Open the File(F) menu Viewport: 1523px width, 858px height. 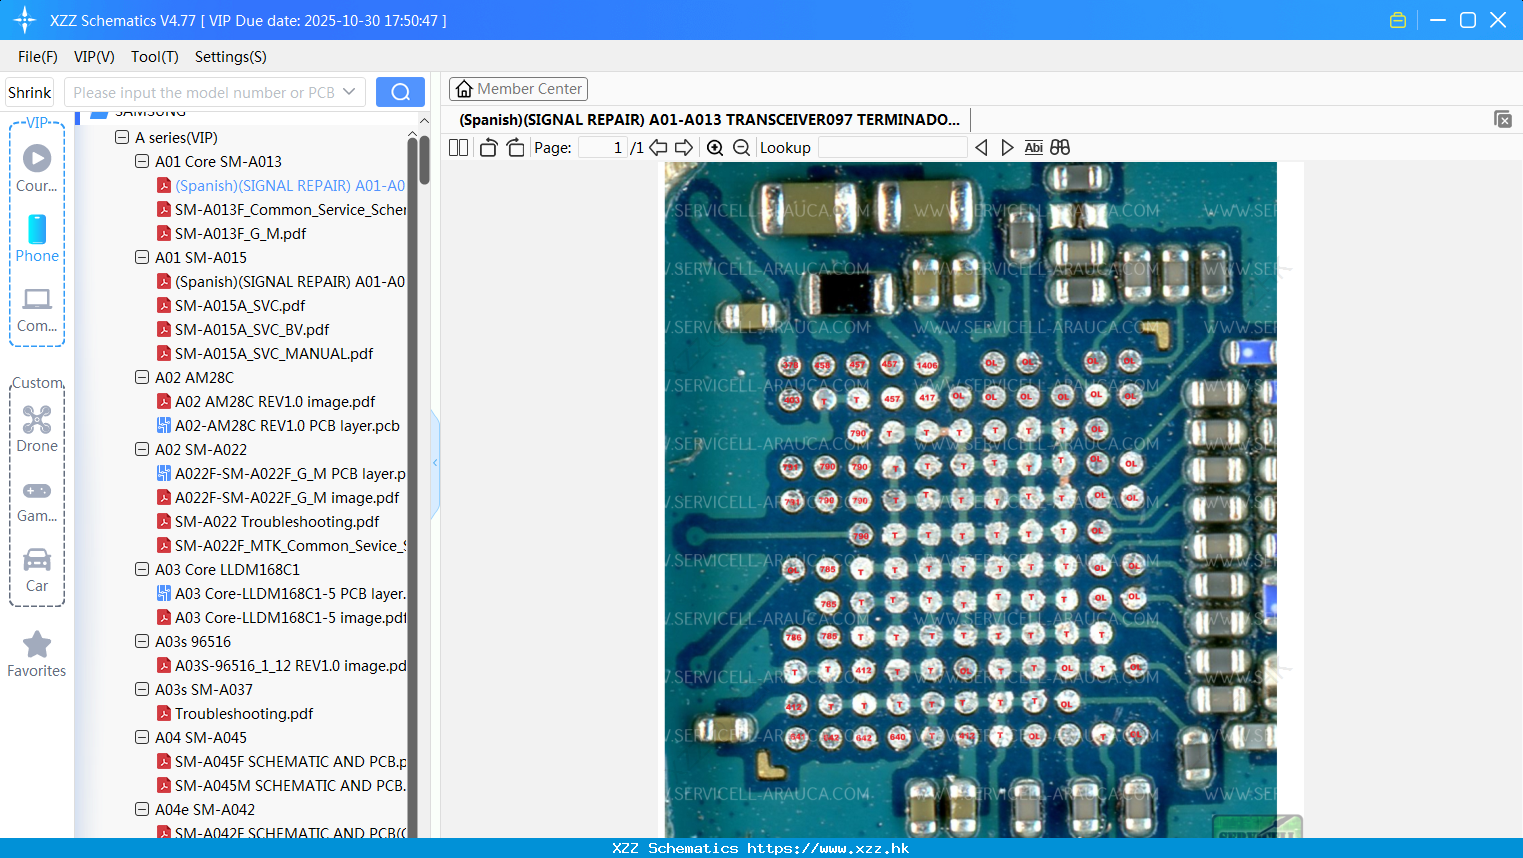(x=38, y=57)
